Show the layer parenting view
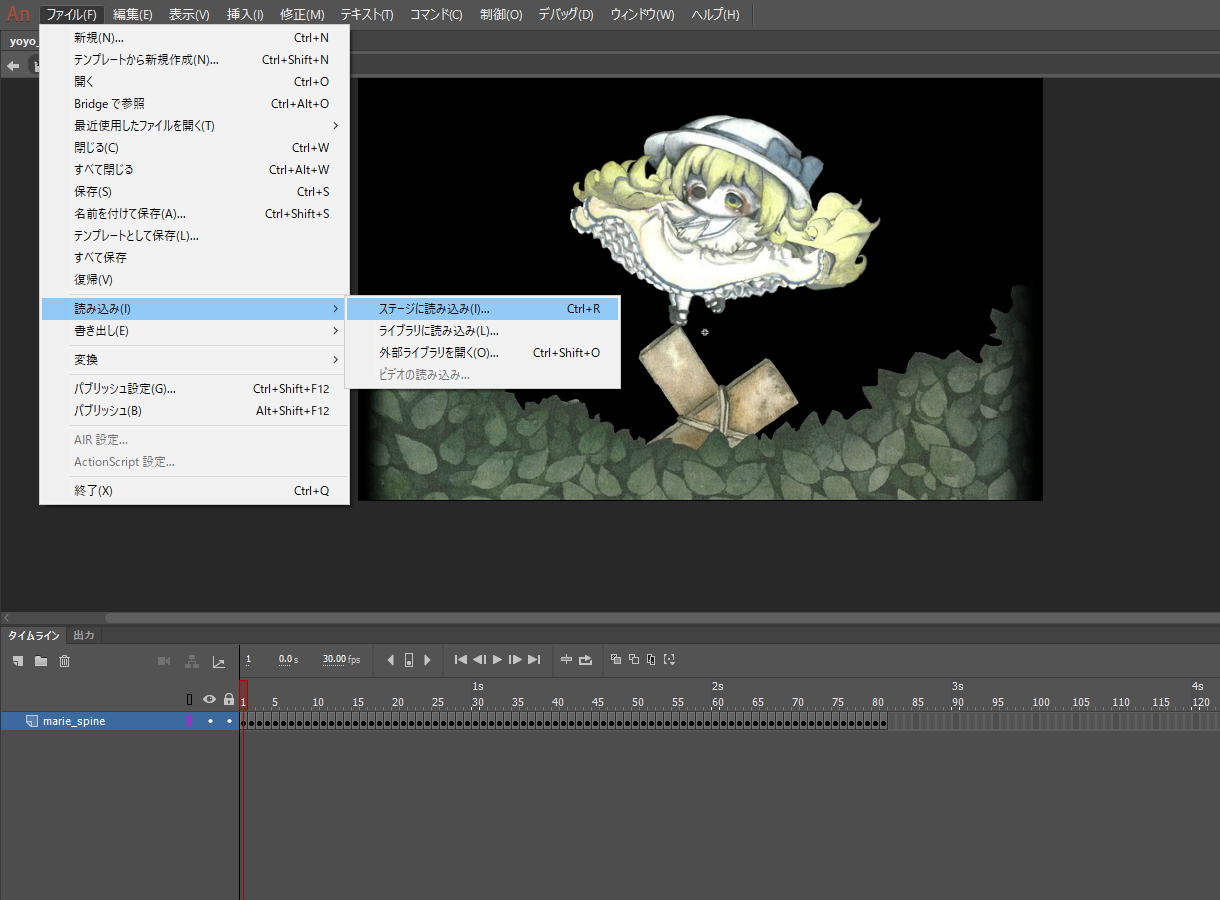Screen dimensions: 1220x900 coord(191,661)
